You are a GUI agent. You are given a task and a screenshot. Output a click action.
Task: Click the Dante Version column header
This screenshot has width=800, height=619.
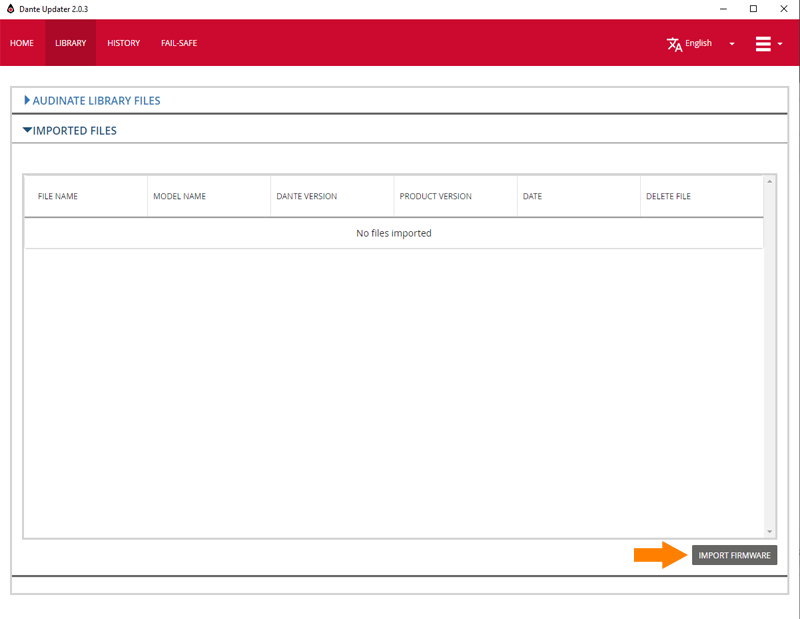point(306,196)
